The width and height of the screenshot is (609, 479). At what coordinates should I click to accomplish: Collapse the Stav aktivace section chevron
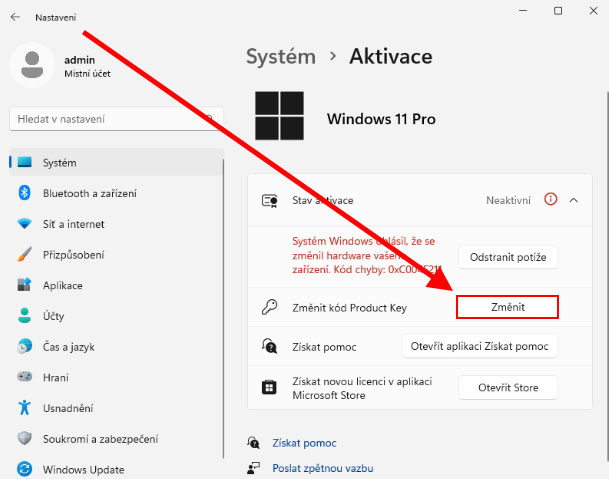pos(574,200)
